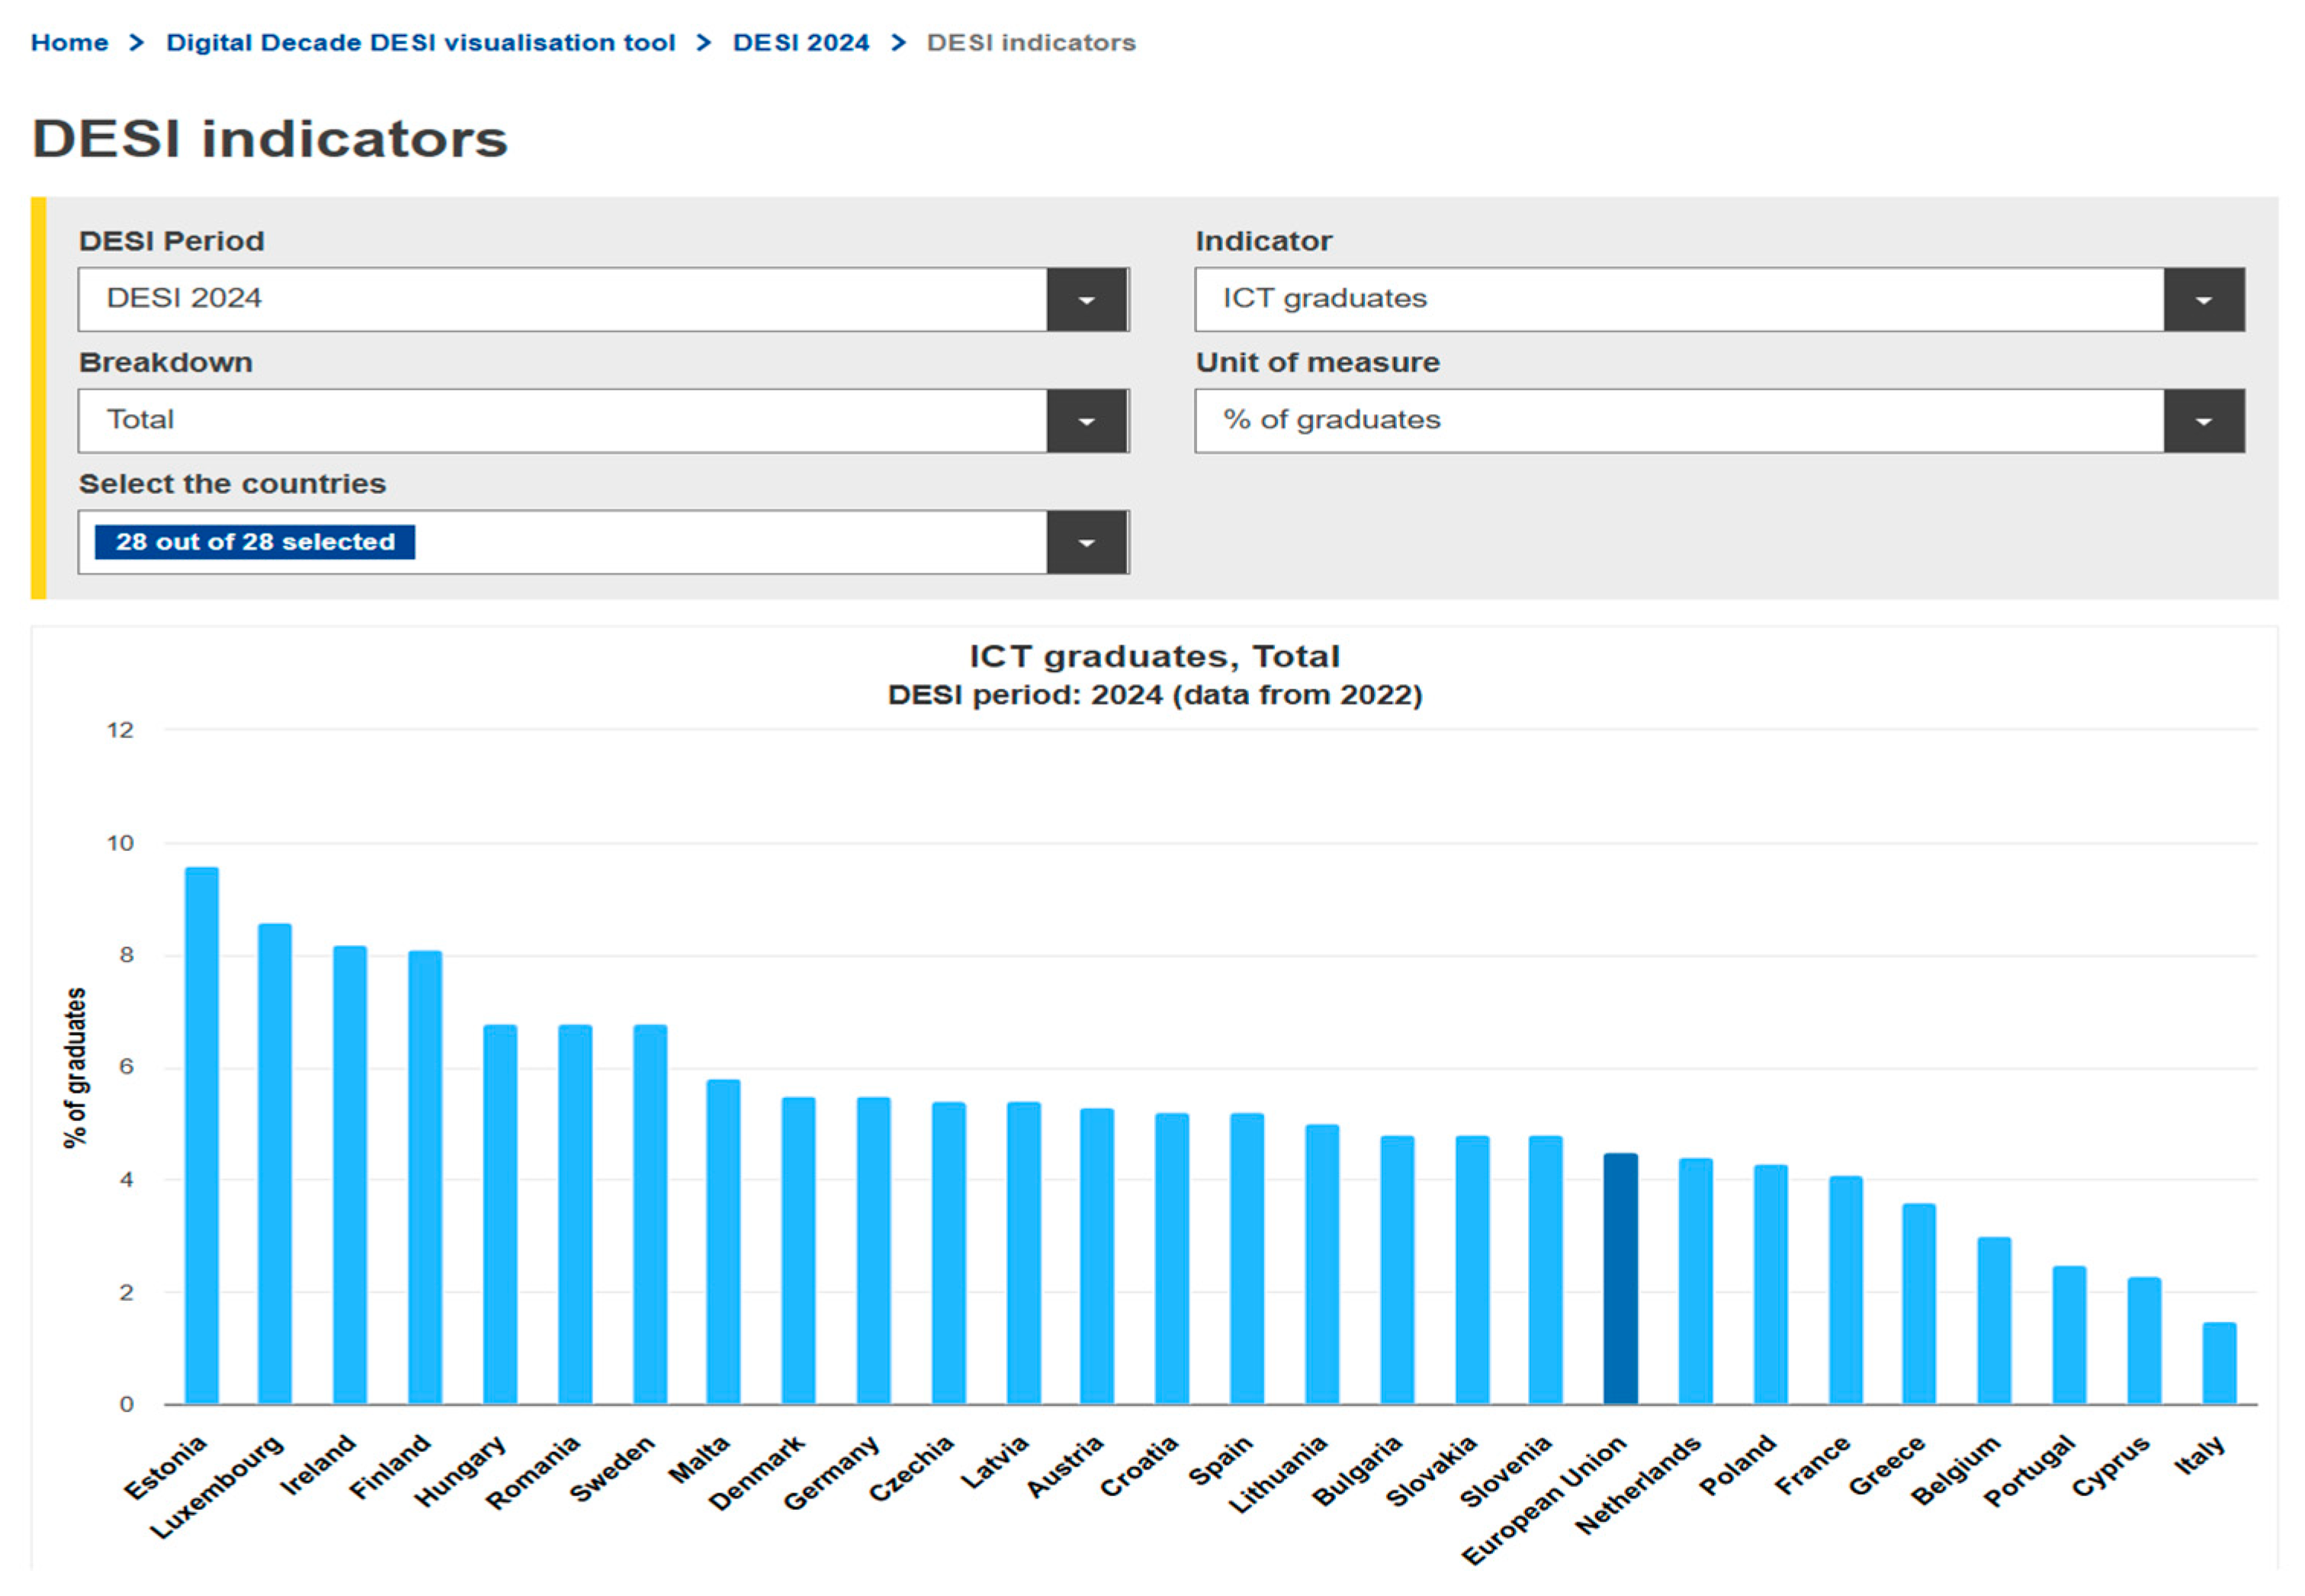Expand the Breakdown dropdown arrow
2305x1596 pixels.
[1086, 421]
